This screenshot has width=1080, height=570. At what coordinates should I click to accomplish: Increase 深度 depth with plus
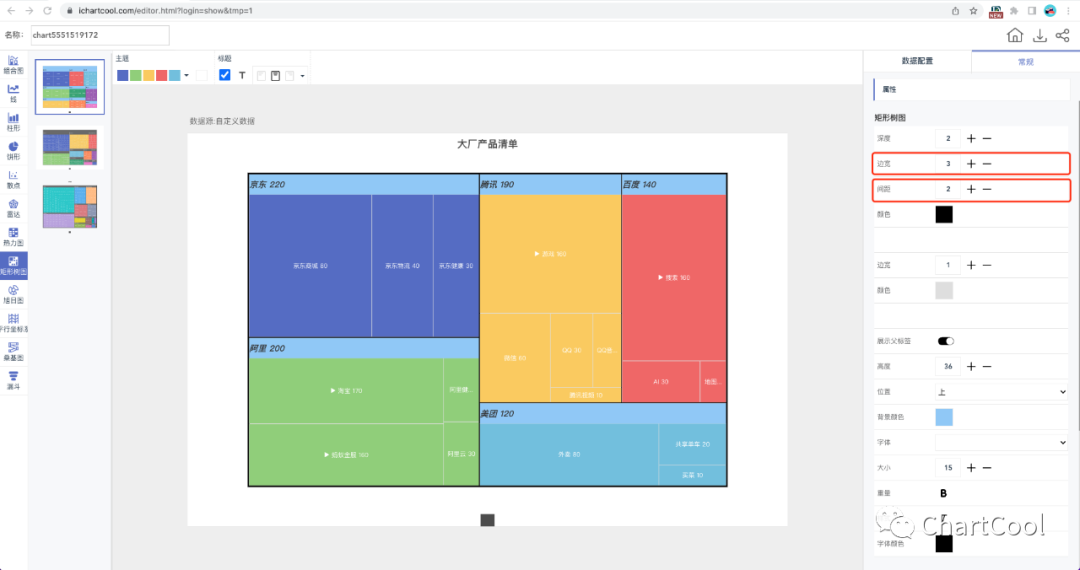[971, 138]
